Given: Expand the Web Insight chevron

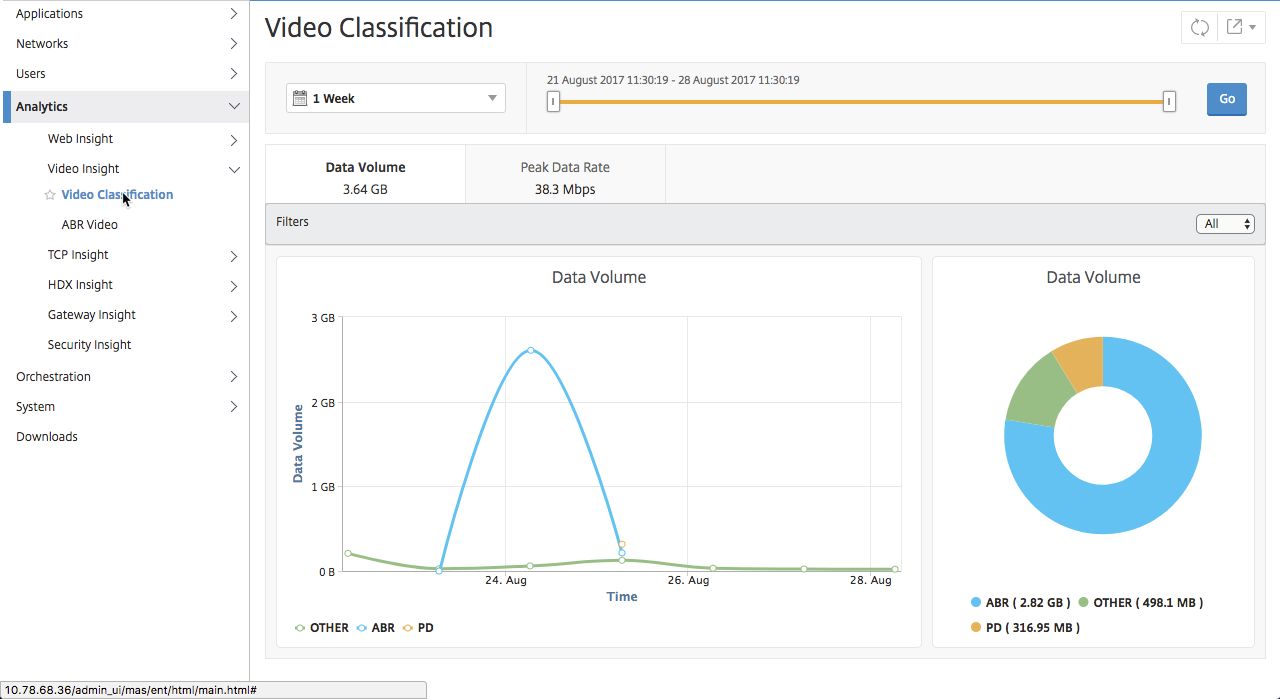Looking at the screenshot, I should (234, 140).
